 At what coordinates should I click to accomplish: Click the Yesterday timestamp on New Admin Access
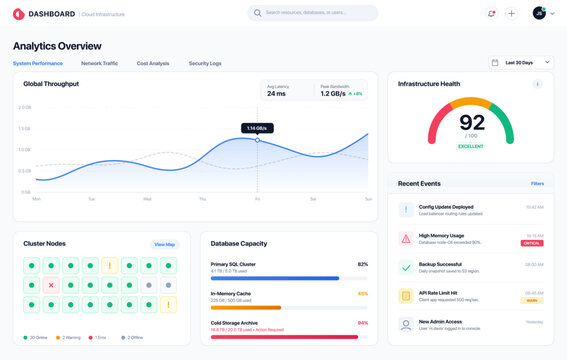(x=534, y=322)
